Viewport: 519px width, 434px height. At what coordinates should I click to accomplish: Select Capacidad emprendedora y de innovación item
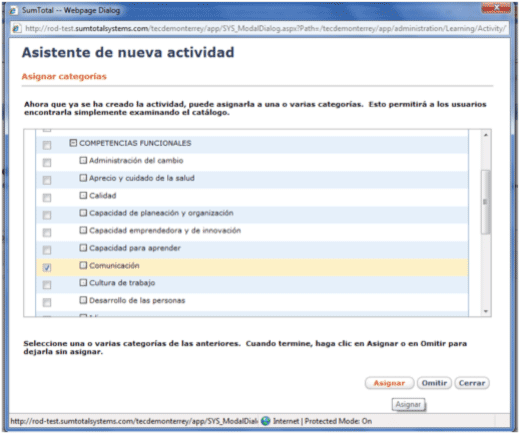tap(165, 230)
